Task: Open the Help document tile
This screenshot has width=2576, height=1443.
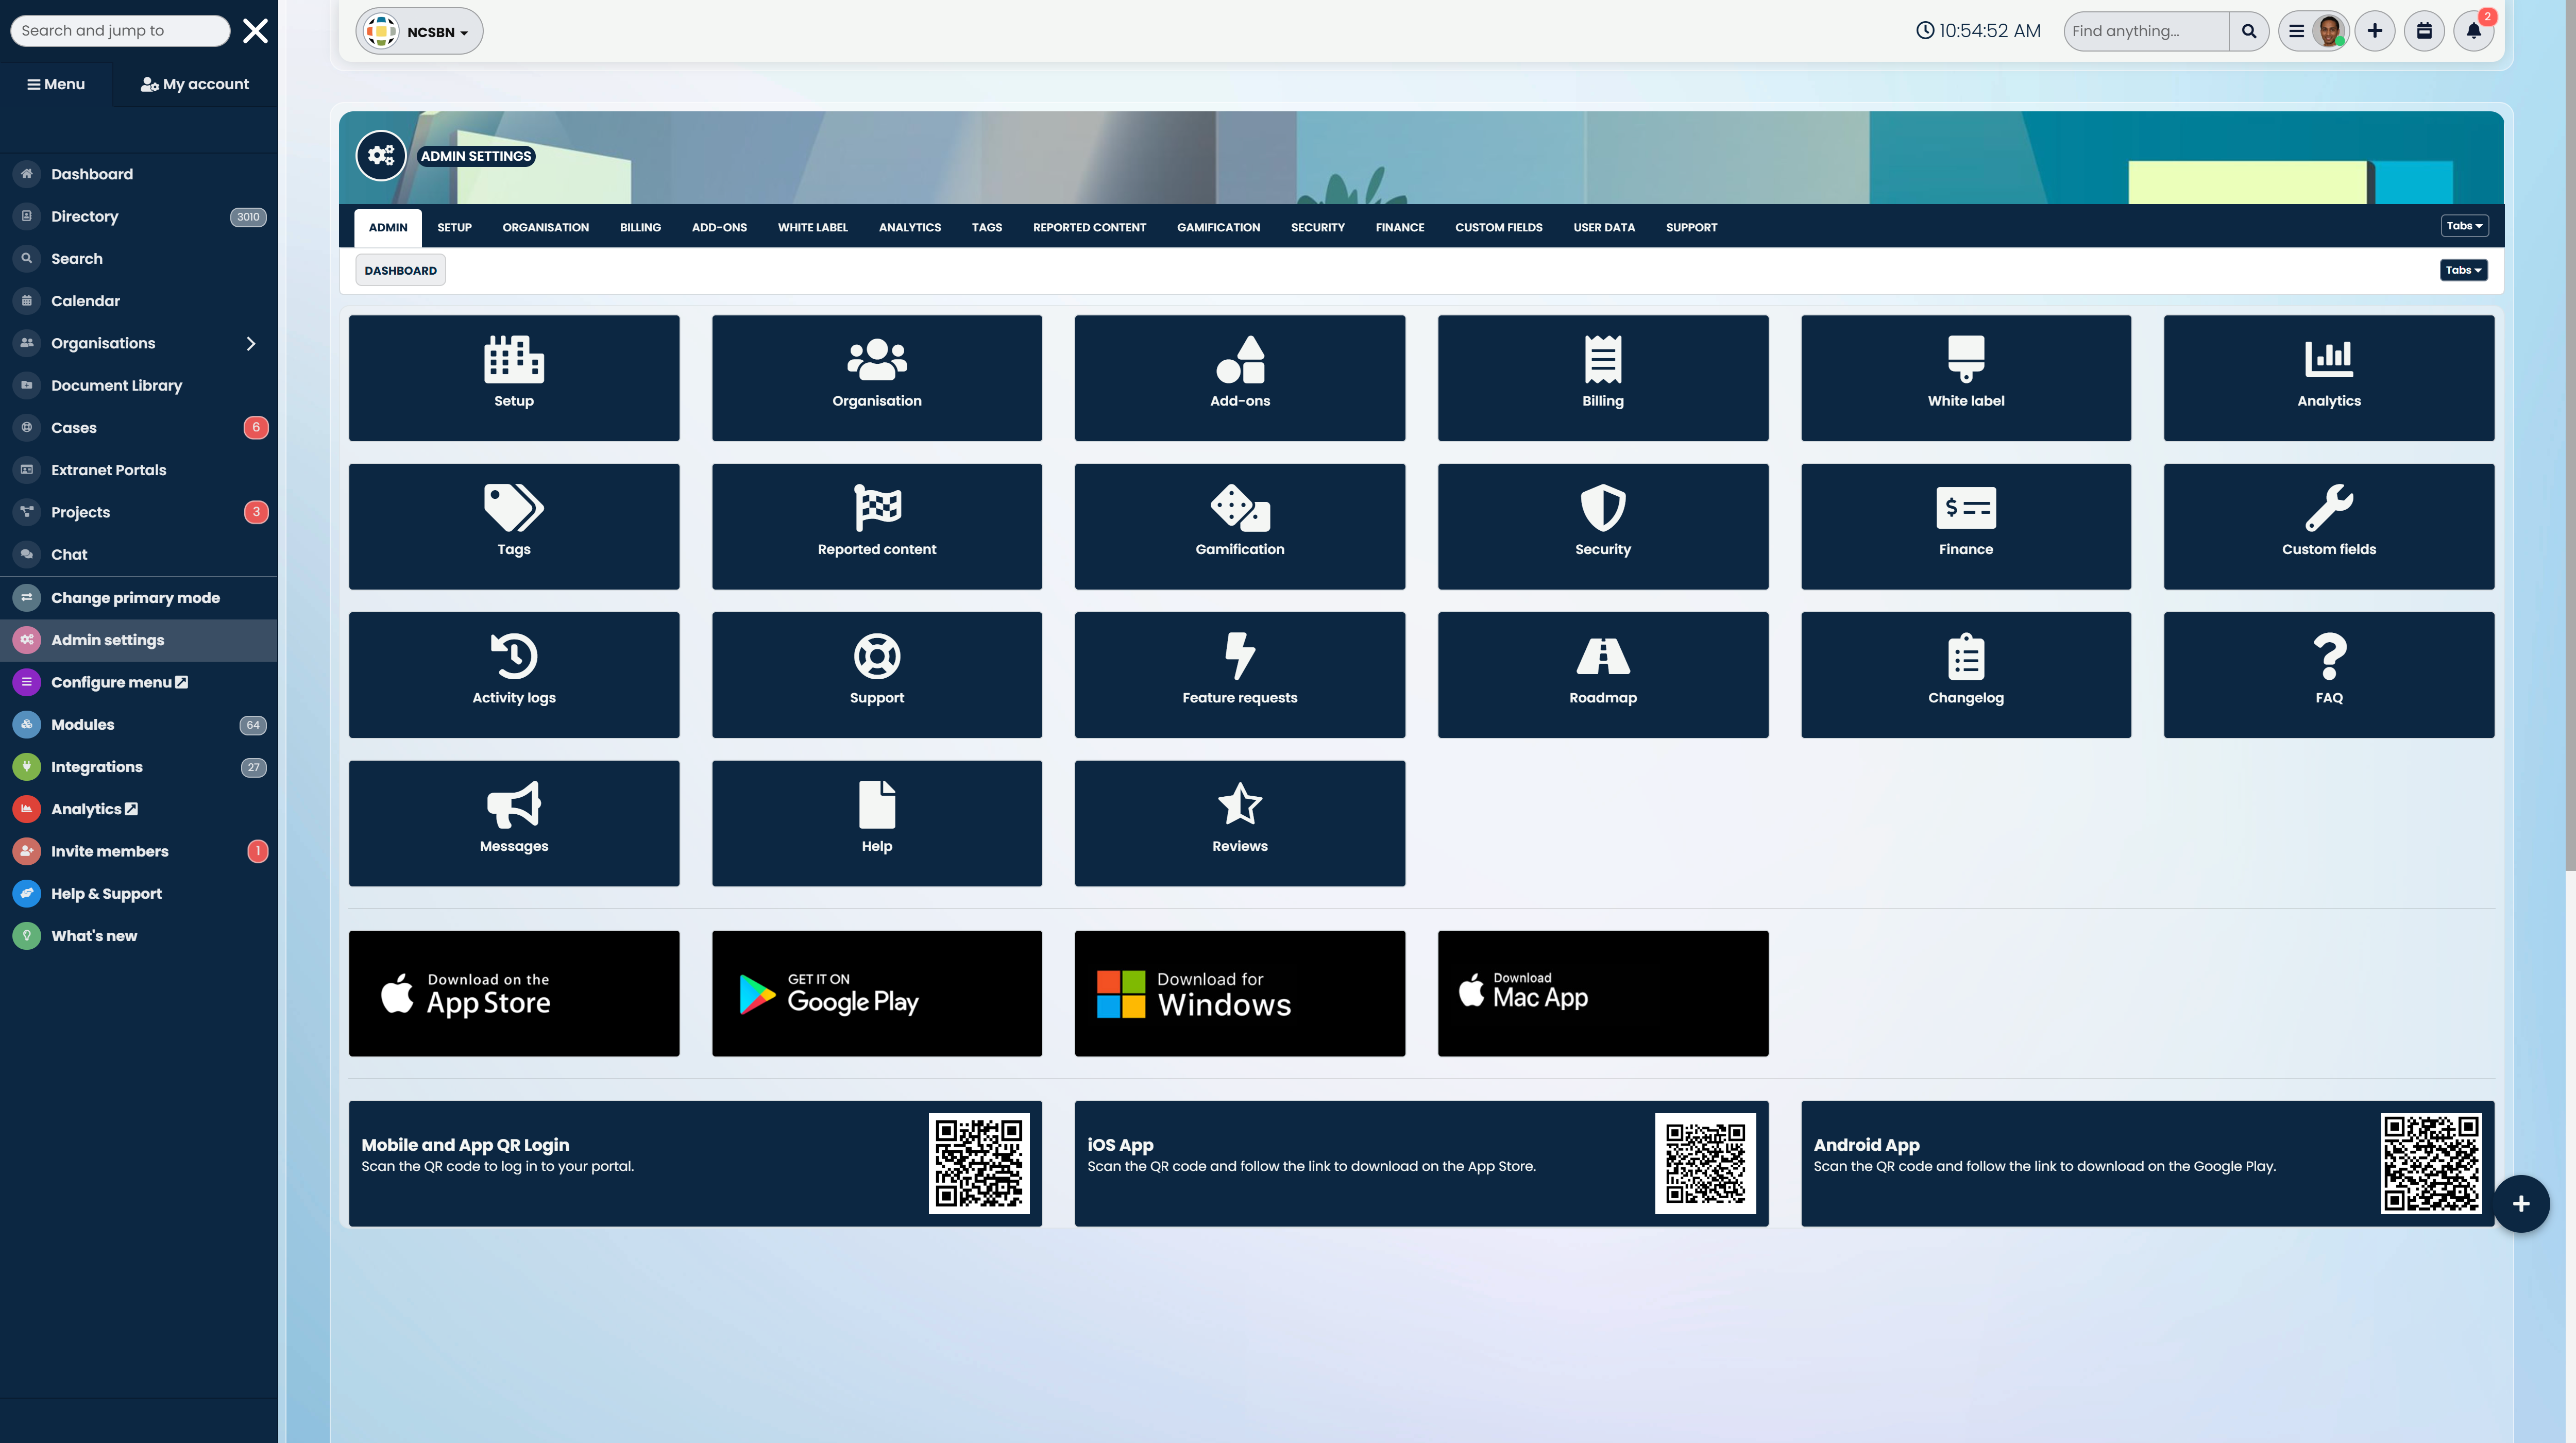Action: [877, 823]
